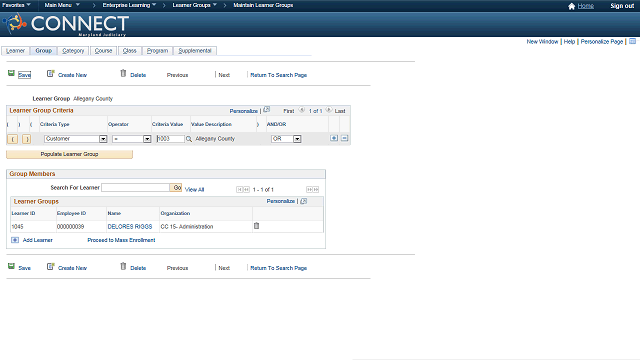The width and height of the screenshot is (640, 360).
Task: Click the bottom Create New icon
Action: (x=51, y=267)
